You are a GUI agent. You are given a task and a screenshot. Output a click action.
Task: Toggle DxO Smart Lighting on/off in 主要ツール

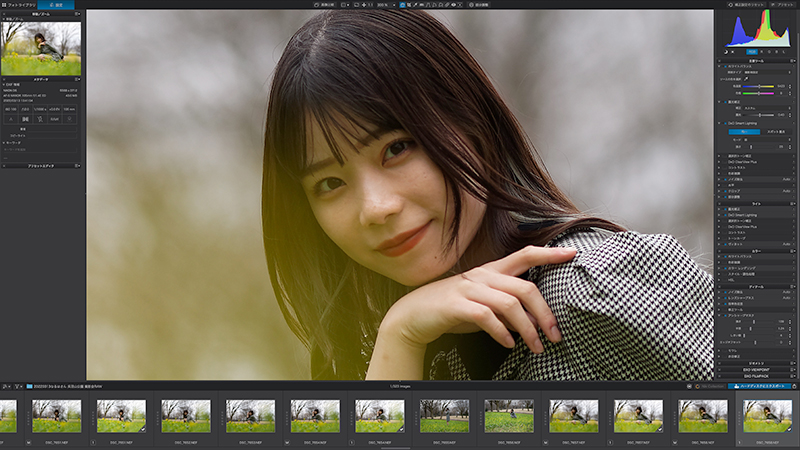(x=726, y=123)
